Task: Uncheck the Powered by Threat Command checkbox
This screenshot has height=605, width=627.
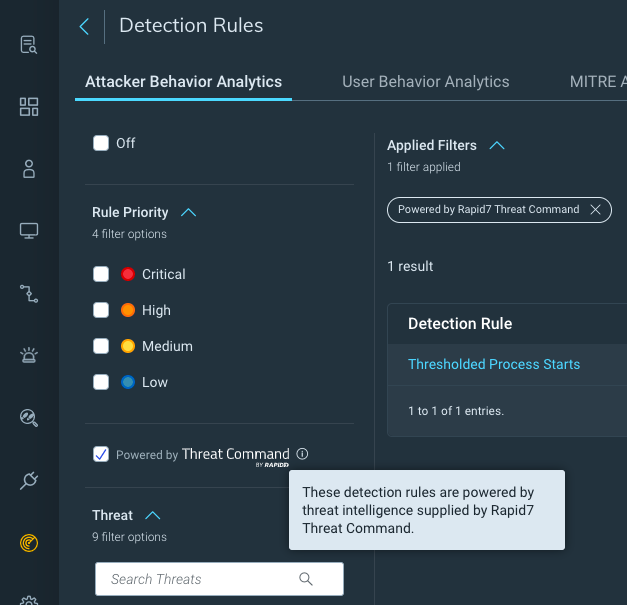Action: click(x=101, y=454)
